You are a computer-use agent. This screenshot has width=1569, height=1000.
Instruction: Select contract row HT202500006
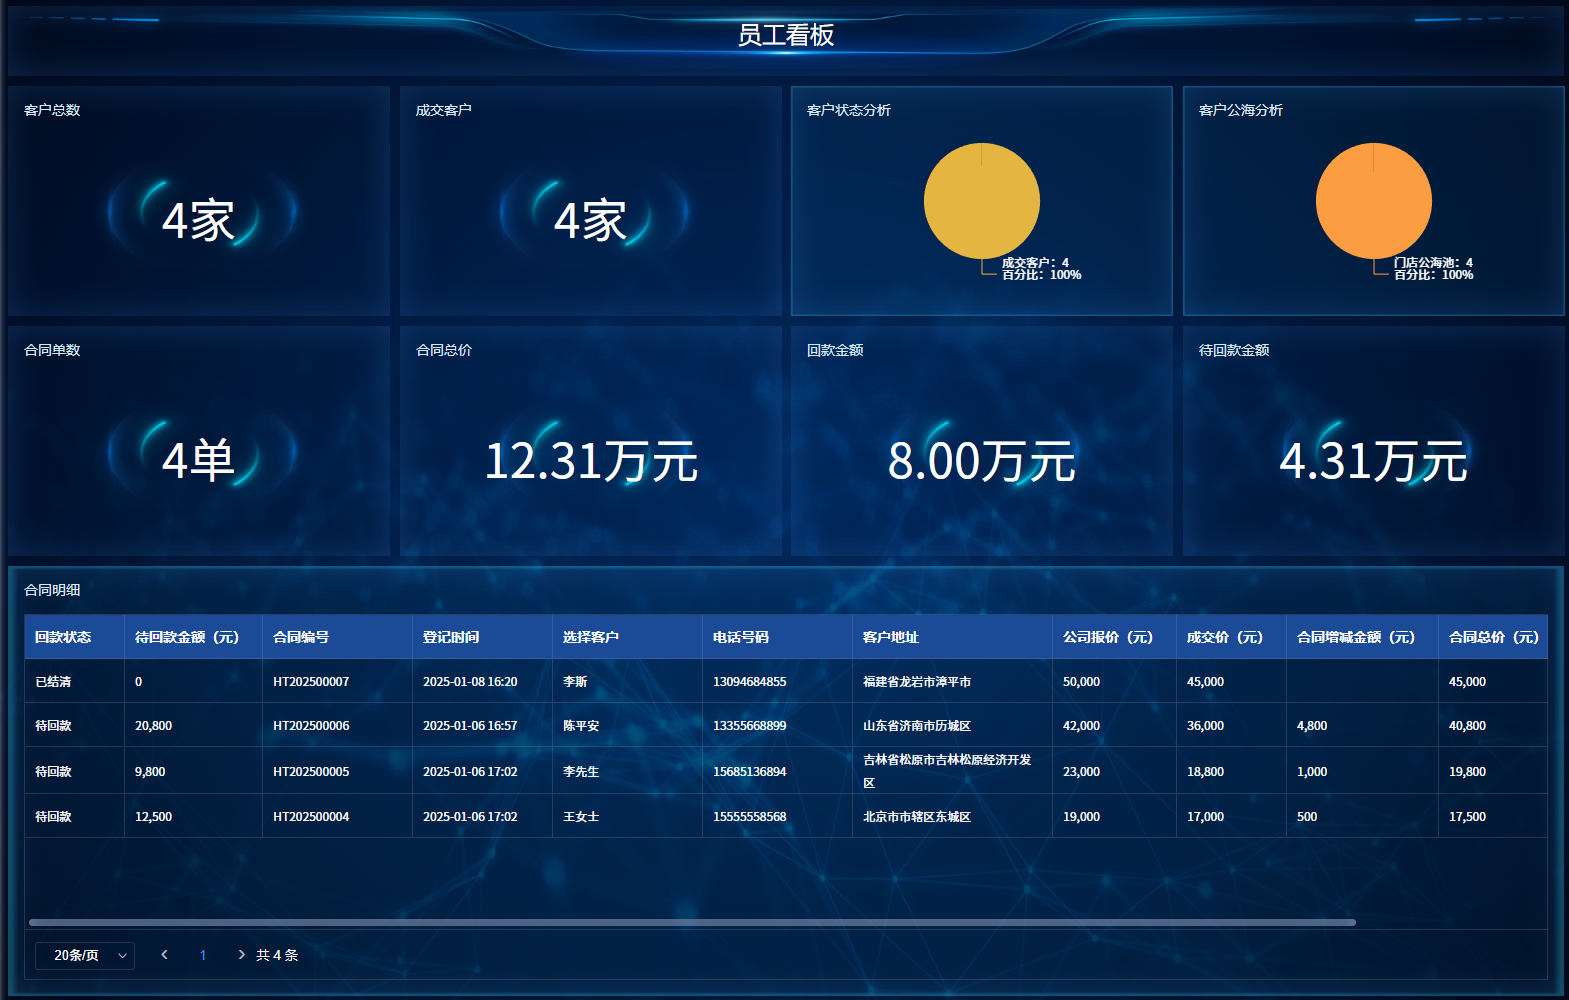[x=311, y=726]
